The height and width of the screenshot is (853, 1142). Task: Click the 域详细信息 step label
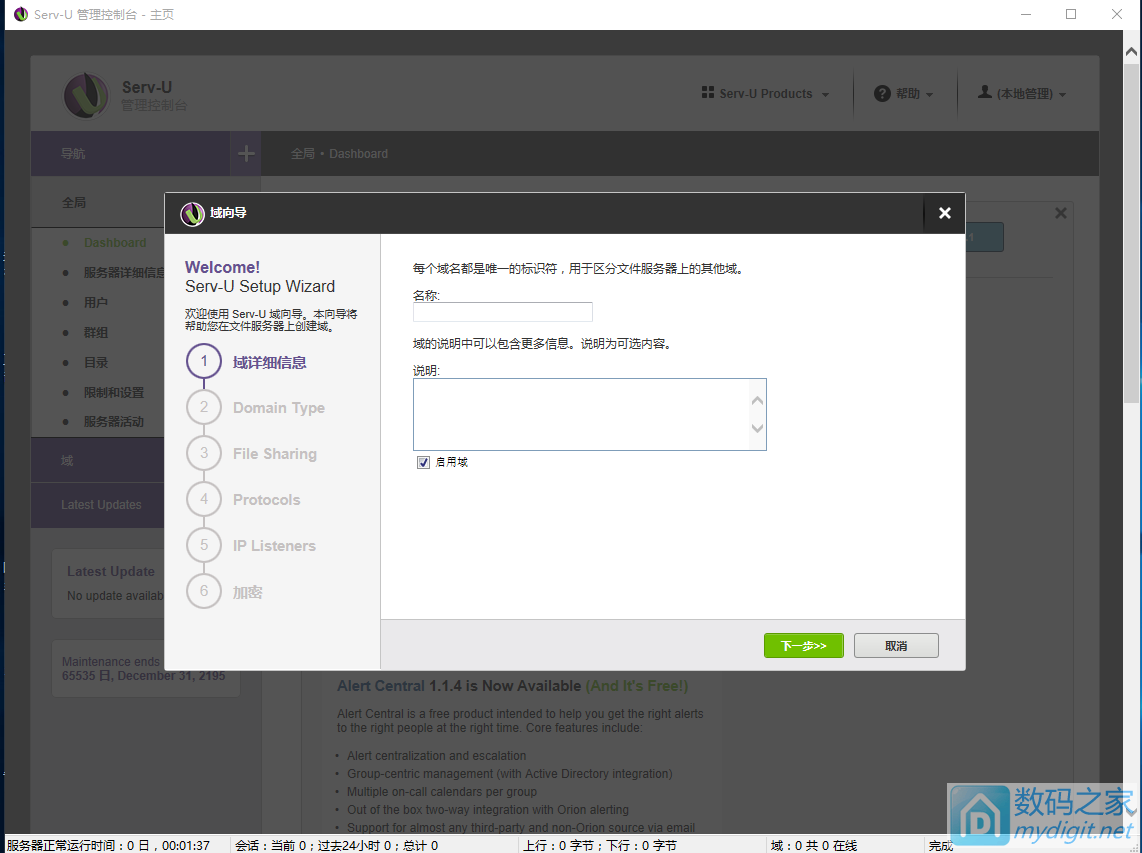click(269, 362)
